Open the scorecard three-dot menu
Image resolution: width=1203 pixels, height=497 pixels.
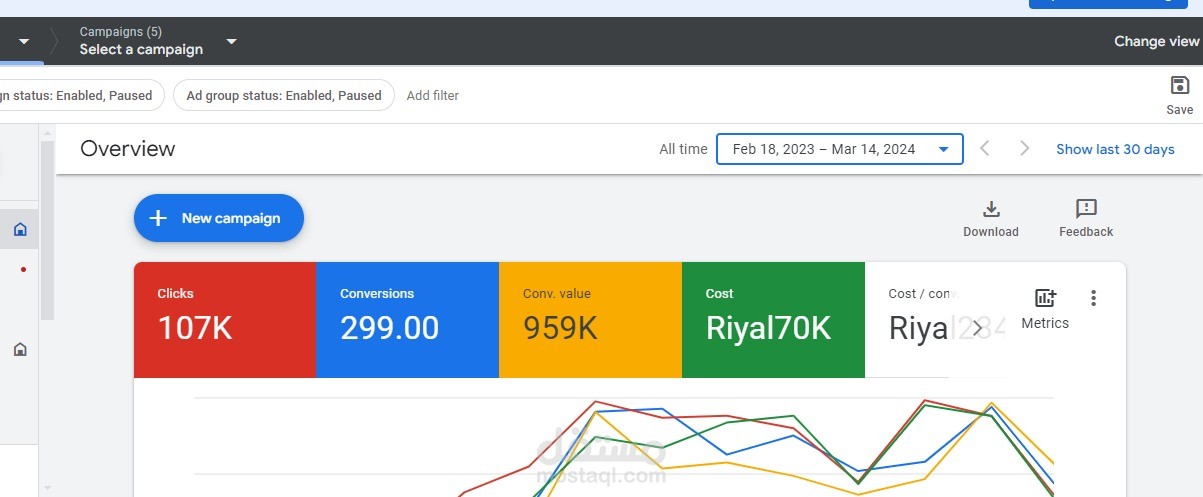coord(1093,298)
